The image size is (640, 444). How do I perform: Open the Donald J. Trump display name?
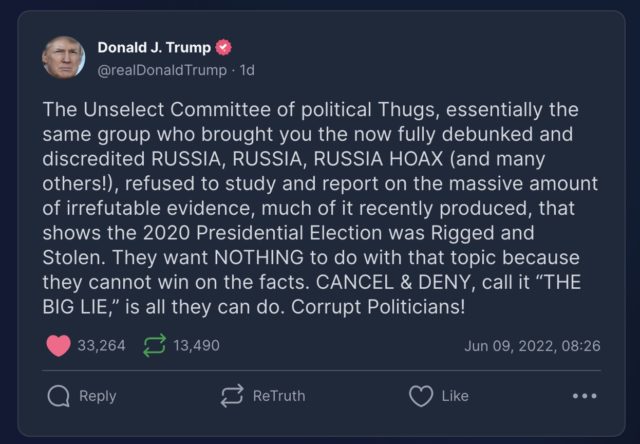click(154, 48)
